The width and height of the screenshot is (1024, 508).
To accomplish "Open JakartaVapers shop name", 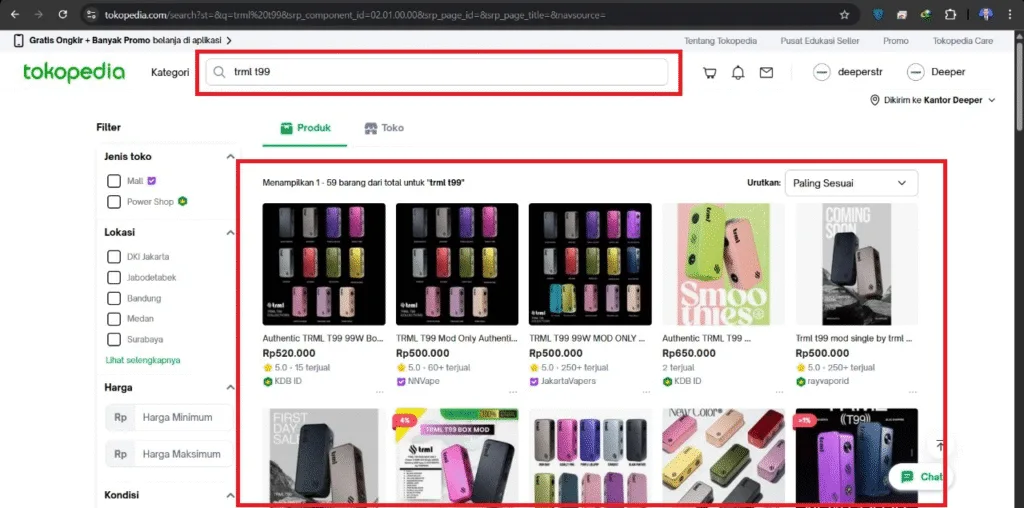I will point(568,381).
